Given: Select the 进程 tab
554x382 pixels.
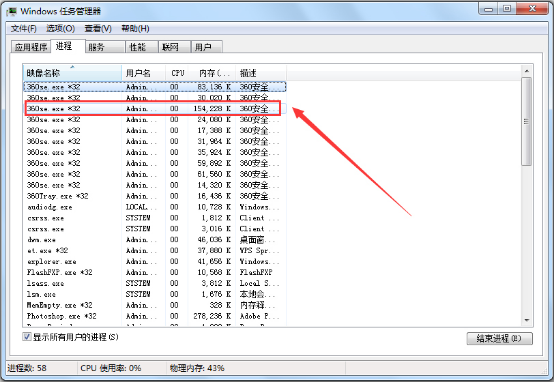Looking at the screenshot, I should [x=67, y=46].
